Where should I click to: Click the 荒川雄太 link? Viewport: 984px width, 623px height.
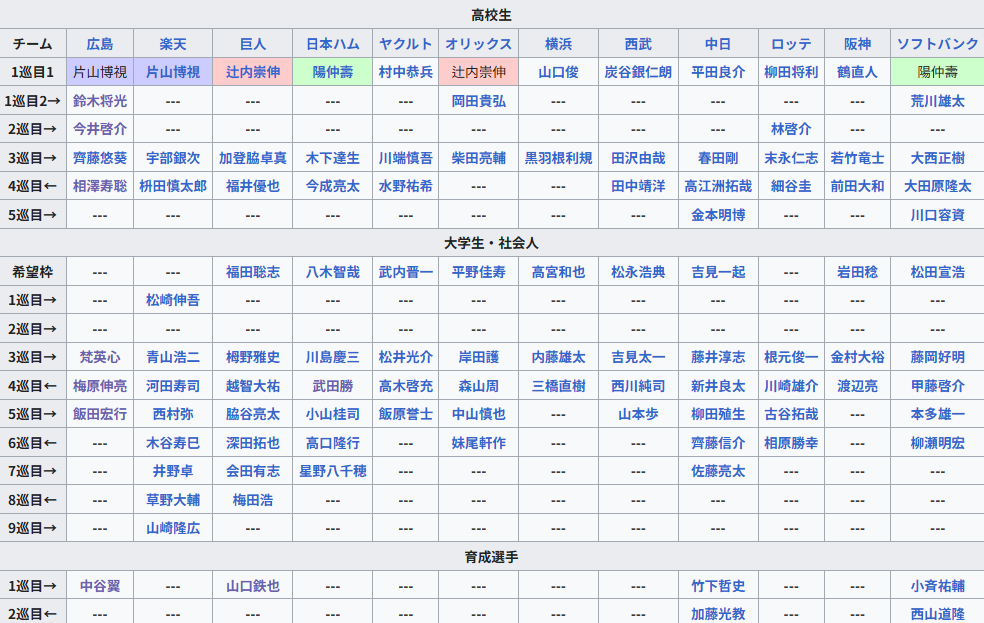(x=937, y=101)
